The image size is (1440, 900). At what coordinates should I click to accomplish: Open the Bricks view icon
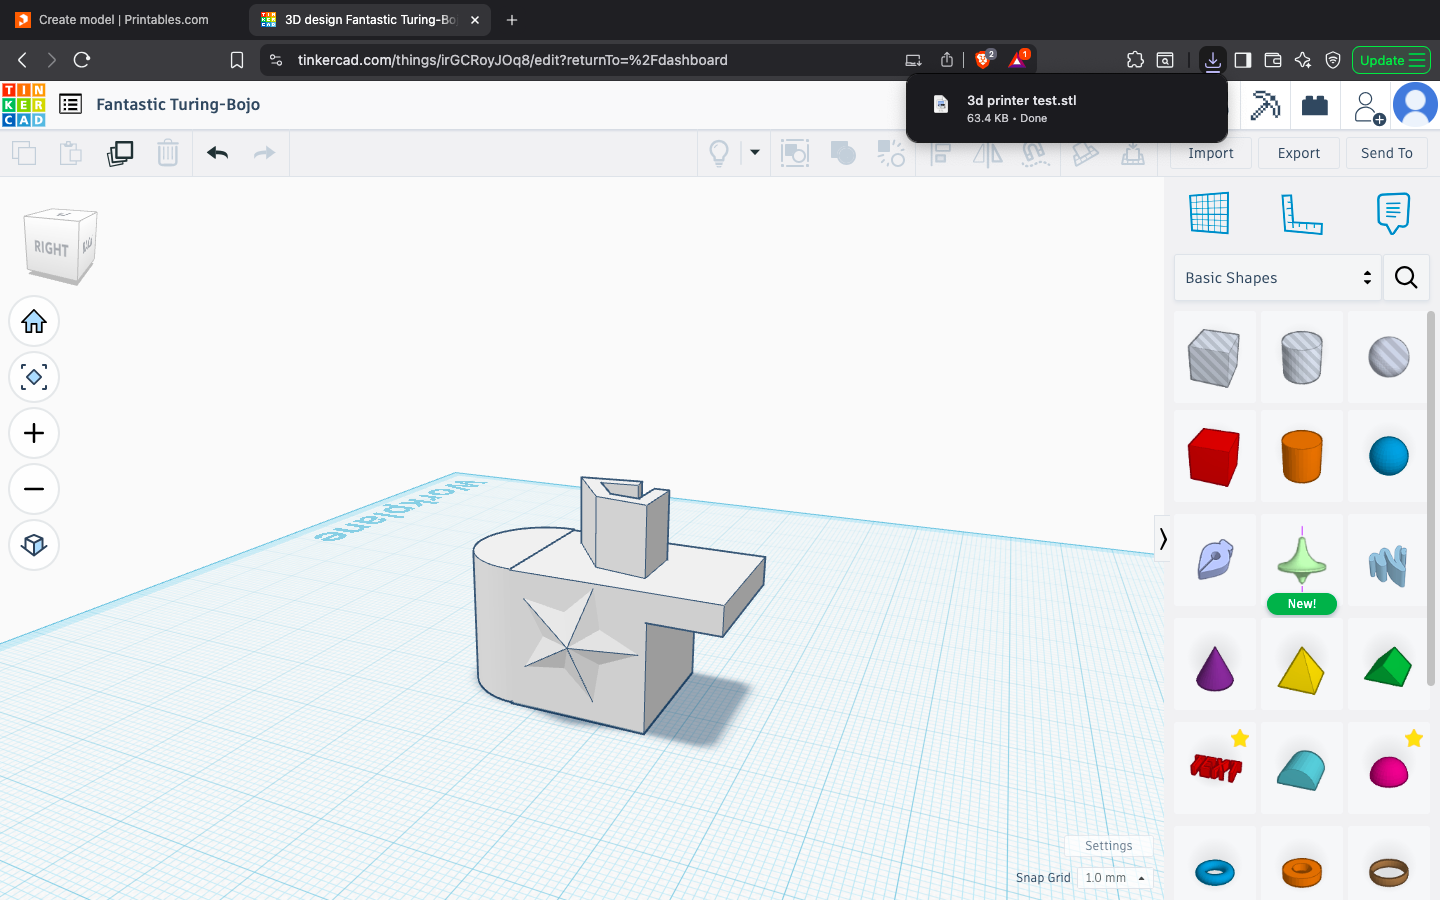(x=1315, y=105)
